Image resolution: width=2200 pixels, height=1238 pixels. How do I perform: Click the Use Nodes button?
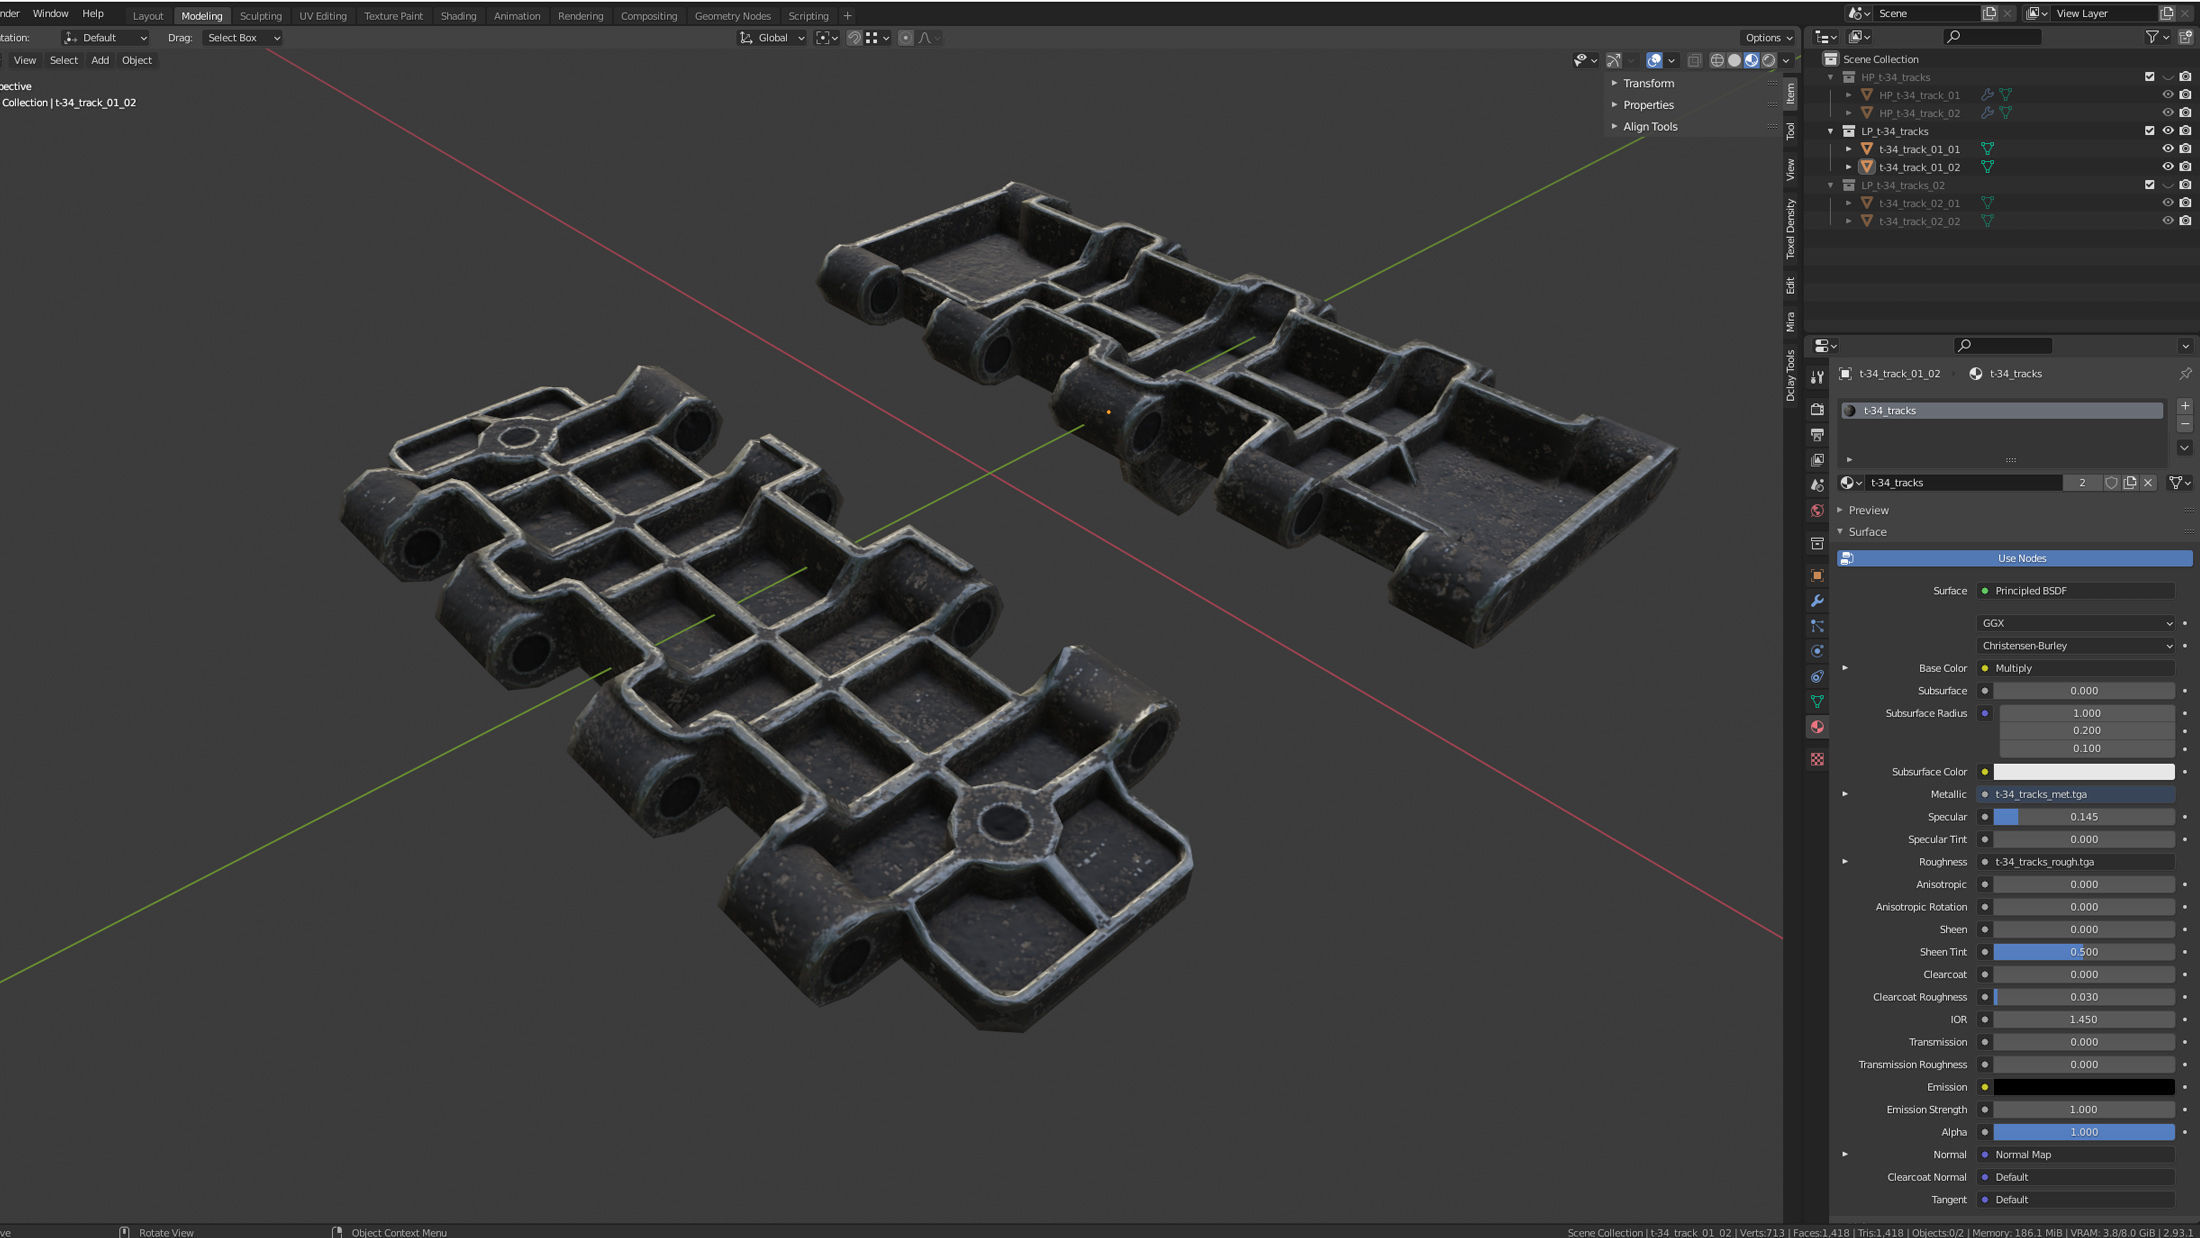tap(2021, 558)
